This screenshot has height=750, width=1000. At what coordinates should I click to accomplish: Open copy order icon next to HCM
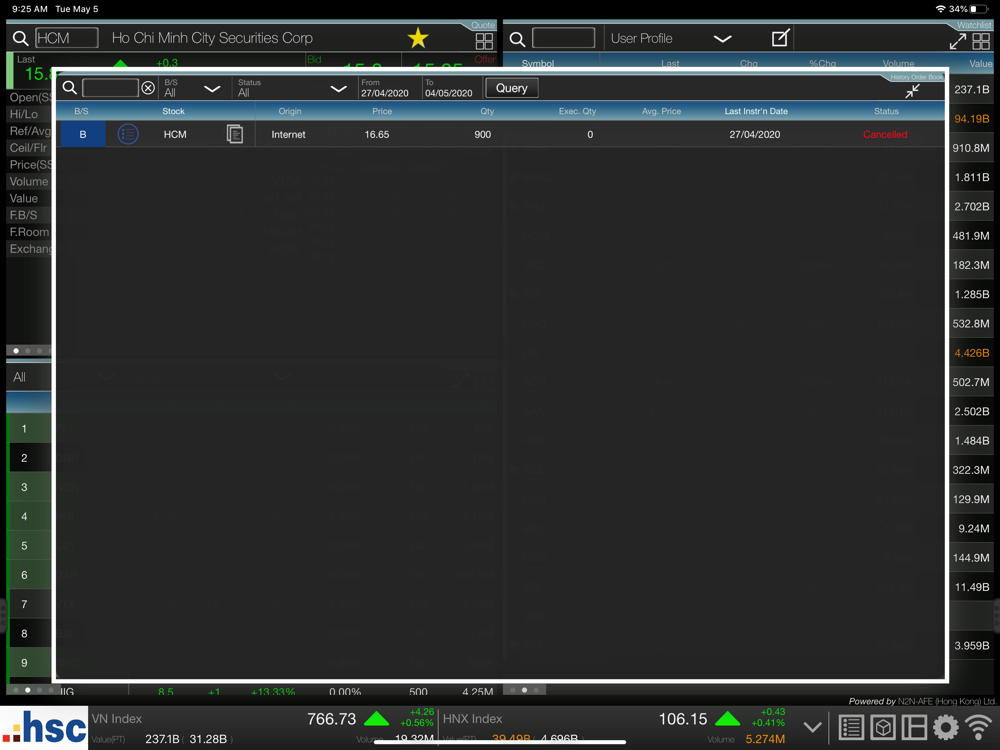pos(235,135)
